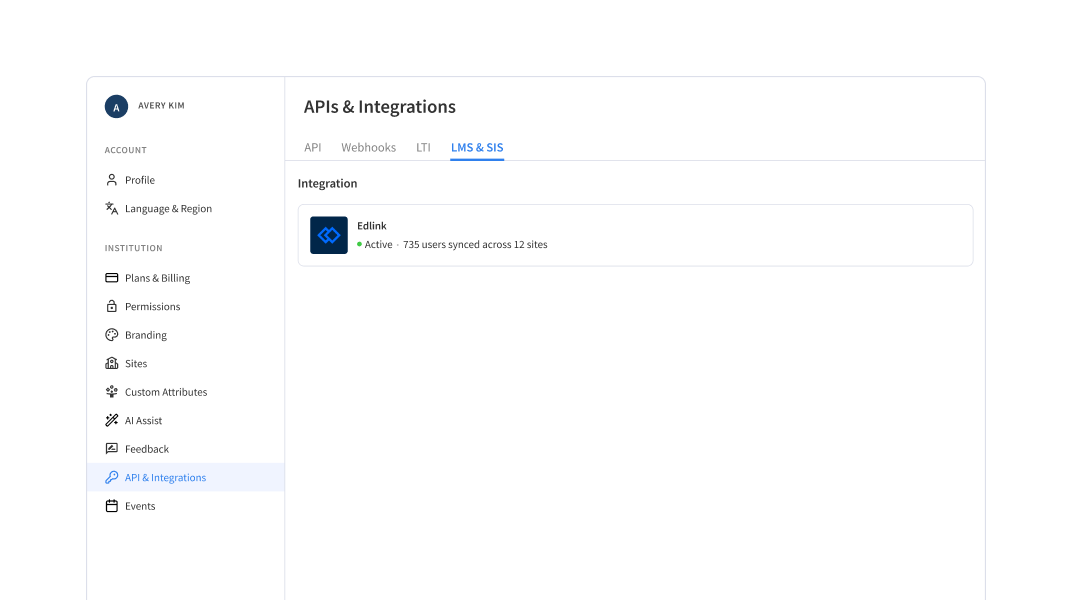The width and height of the screenshot is (1072, 600).
Task: Click the Edlink logo thumbnail
Action: tap(329, 235)
